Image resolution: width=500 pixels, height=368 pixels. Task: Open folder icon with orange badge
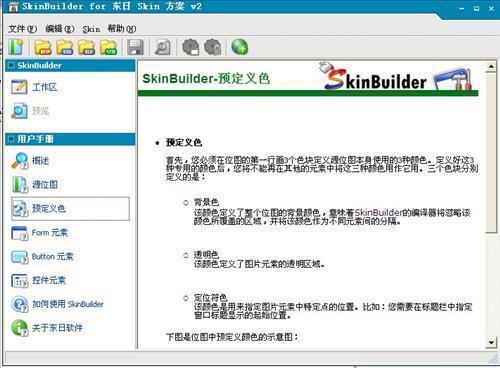(43, 47)
